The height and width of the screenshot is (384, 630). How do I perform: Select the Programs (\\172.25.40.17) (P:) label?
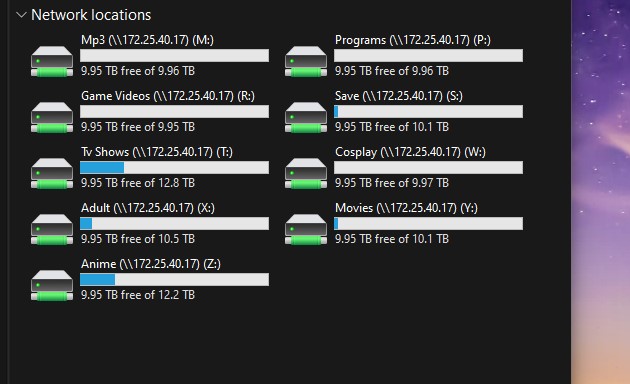[x=413, y=40]
